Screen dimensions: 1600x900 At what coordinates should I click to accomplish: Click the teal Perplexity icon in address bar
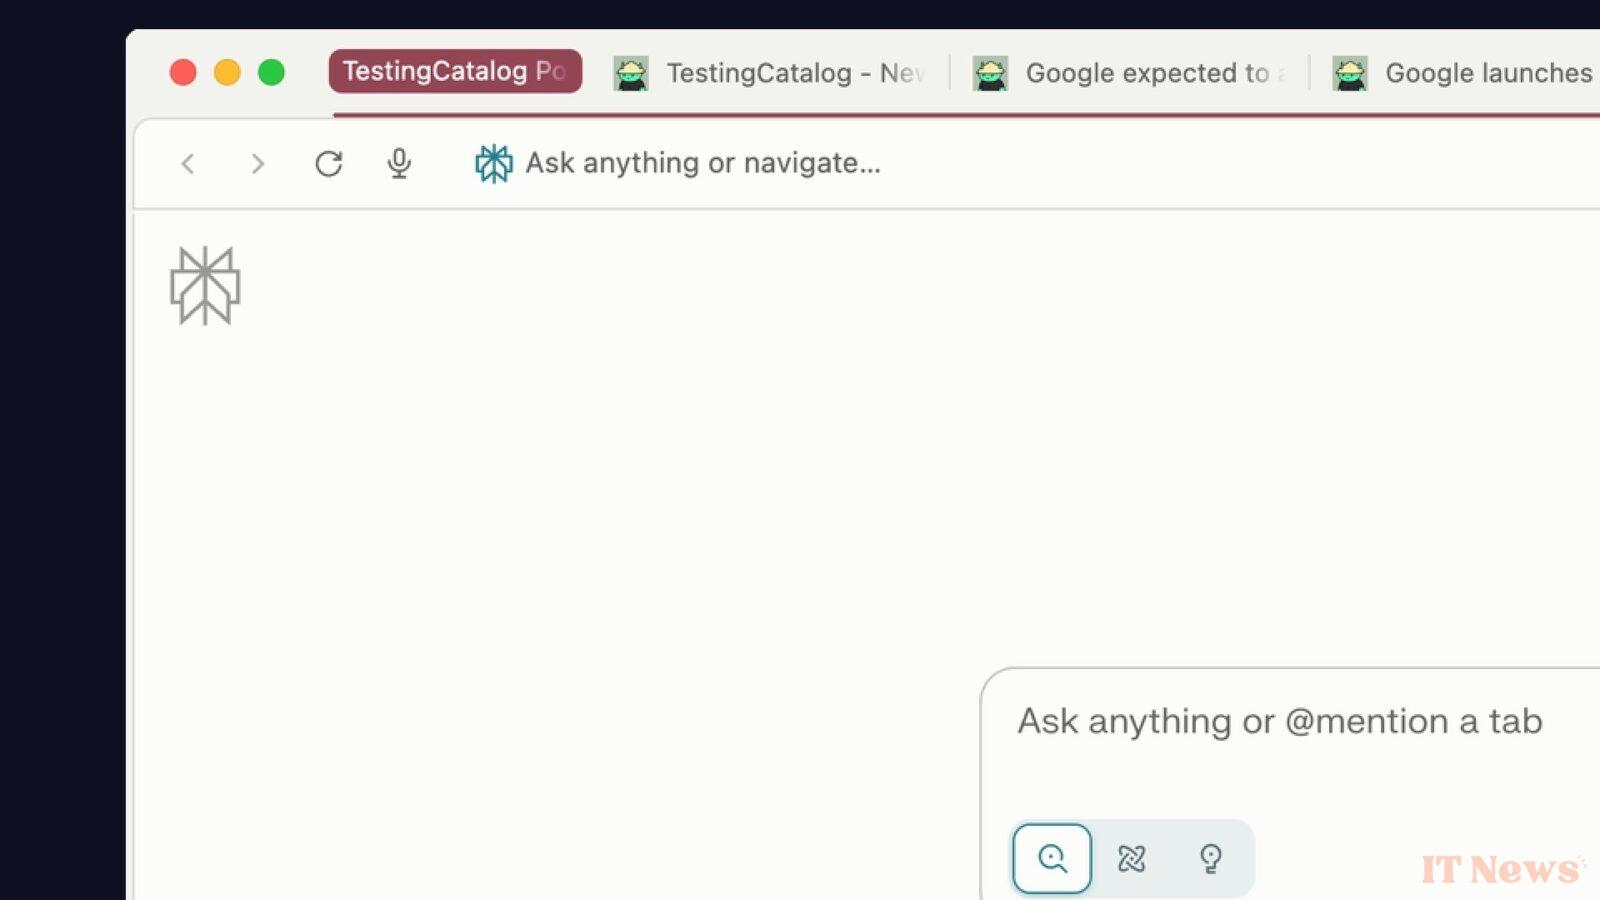point(493,163)
